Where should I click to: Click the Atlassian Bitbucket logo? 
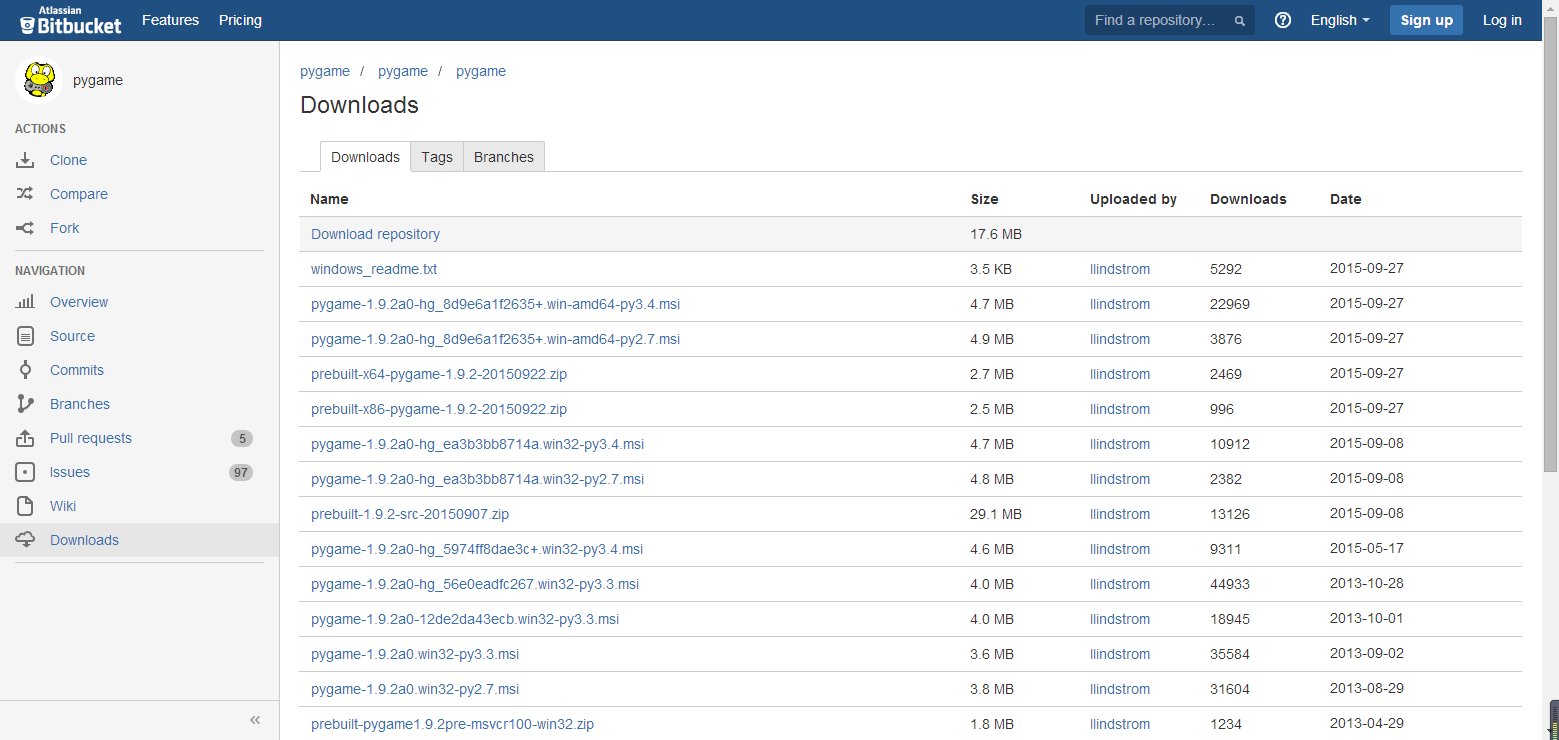(72, 20)
